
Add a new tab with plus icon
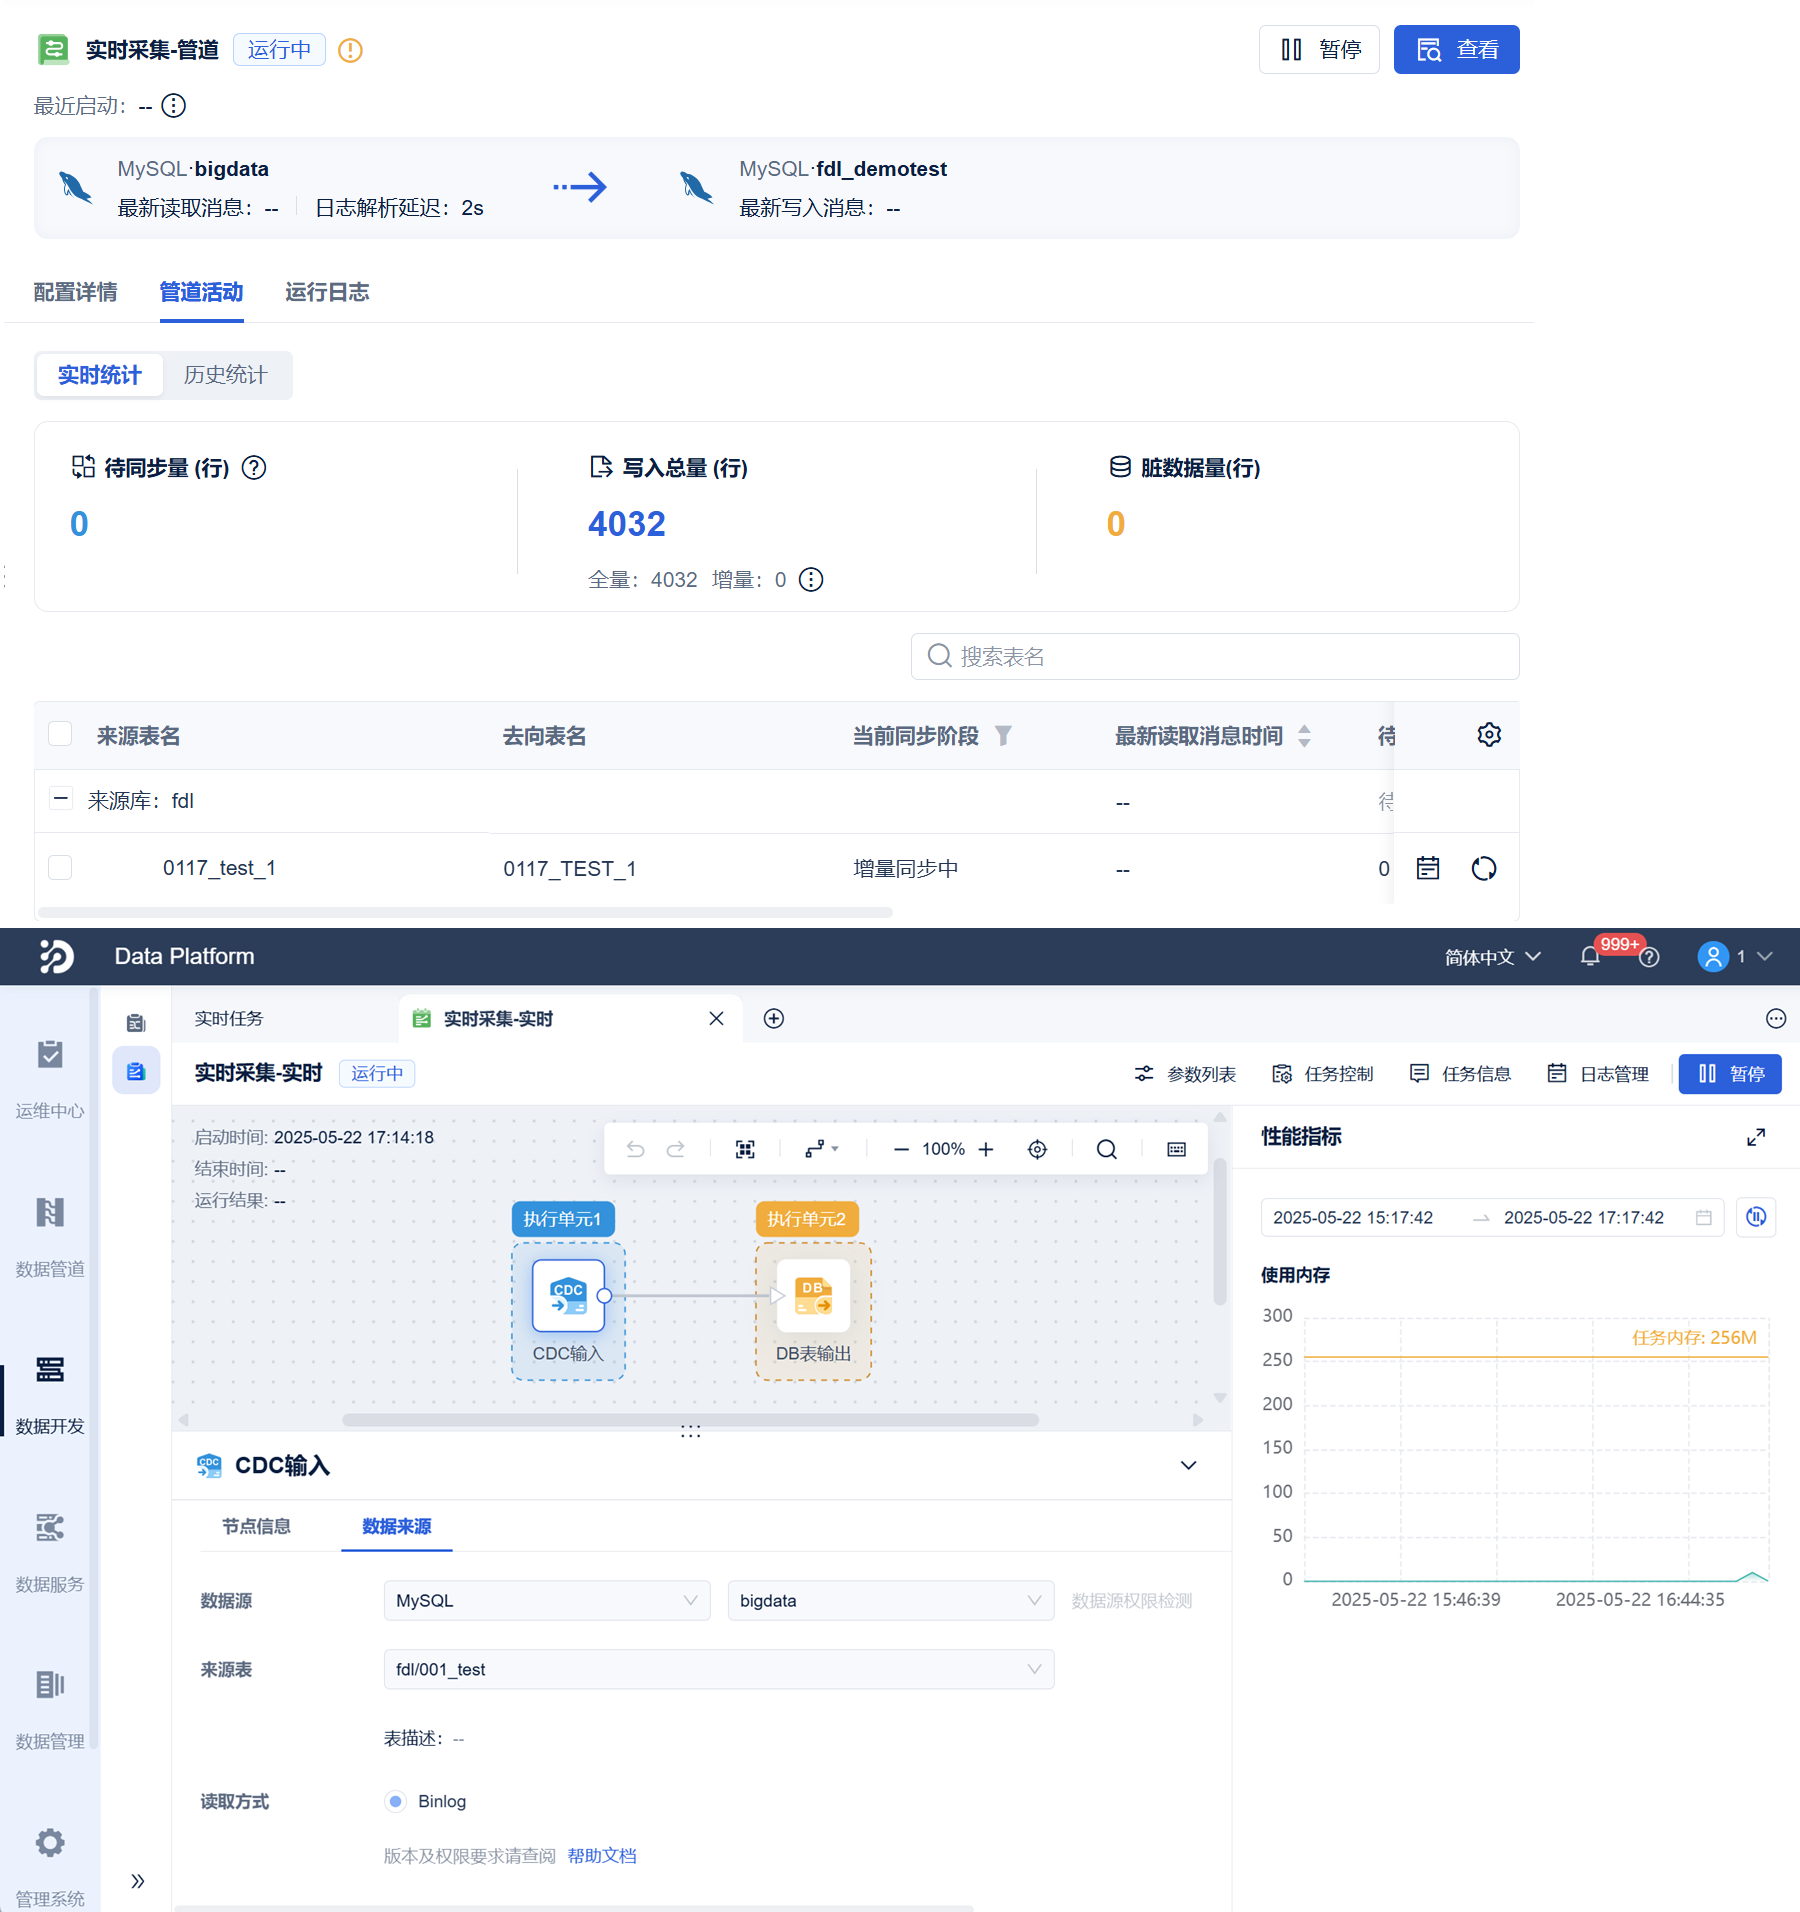pos(774,1018)
